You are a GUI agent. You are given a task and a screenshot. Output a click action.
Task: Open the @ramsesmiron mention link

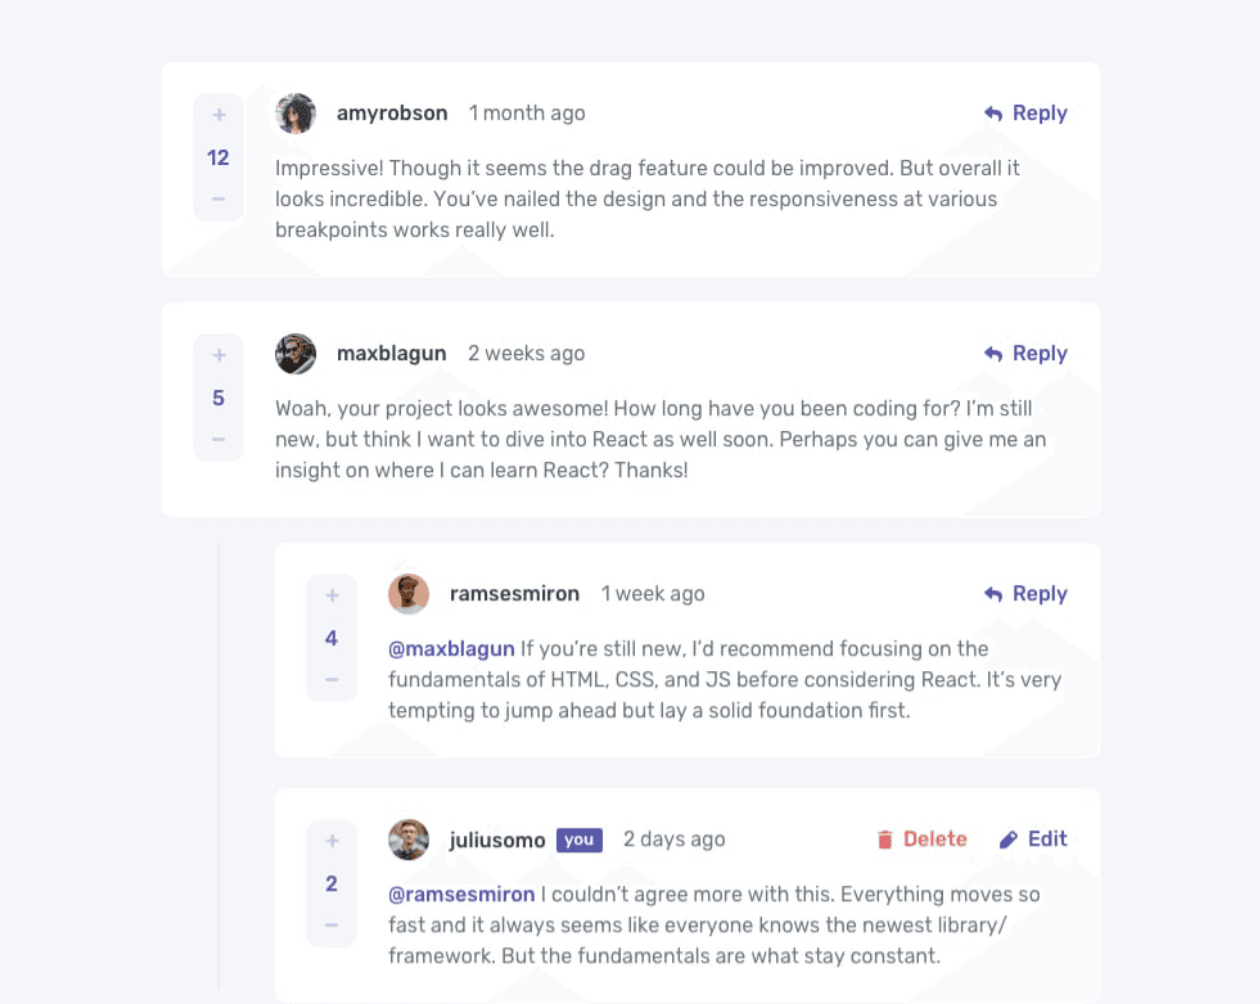click(x=461, y=894)
